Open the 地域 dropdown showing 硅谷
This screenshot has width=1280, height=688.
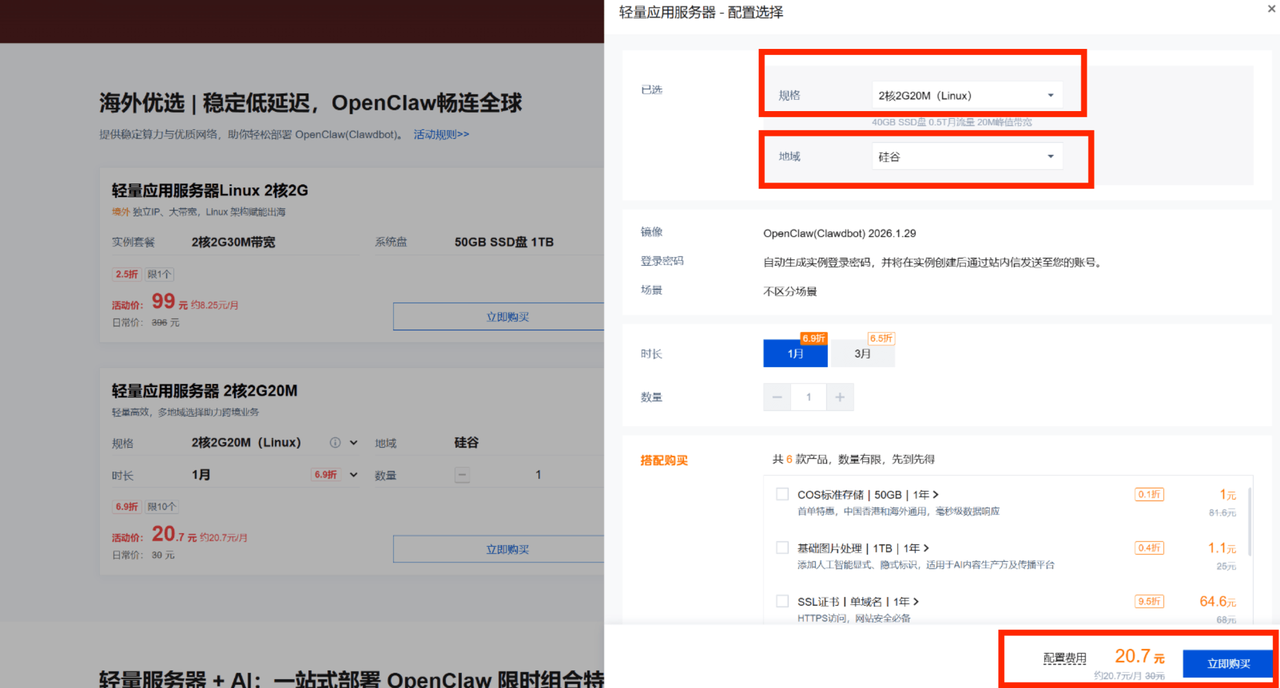coord(966,157)
